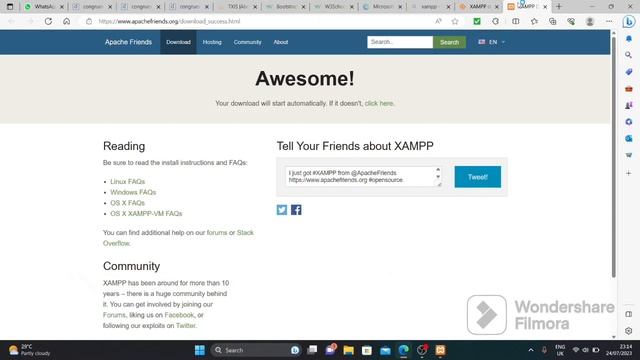Open Microsoft Edge from taskbar
This screenshot has width=640, height=360.
click(404, 350)
